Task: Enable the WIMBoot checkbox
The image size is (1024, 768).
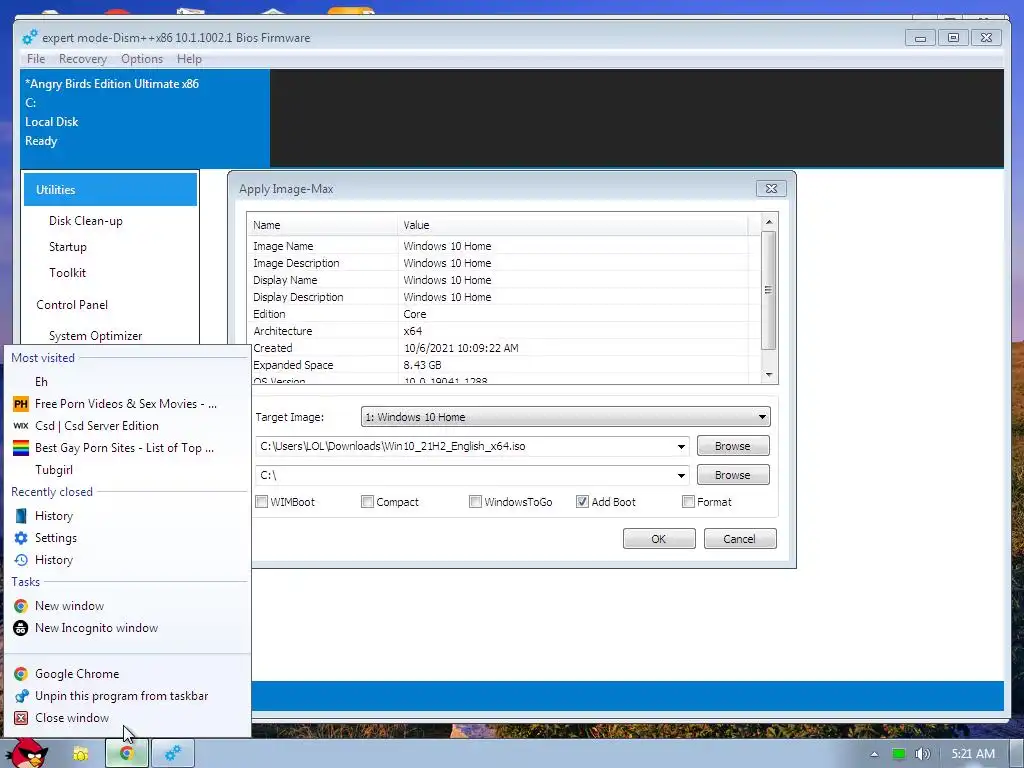Action: 262,502
